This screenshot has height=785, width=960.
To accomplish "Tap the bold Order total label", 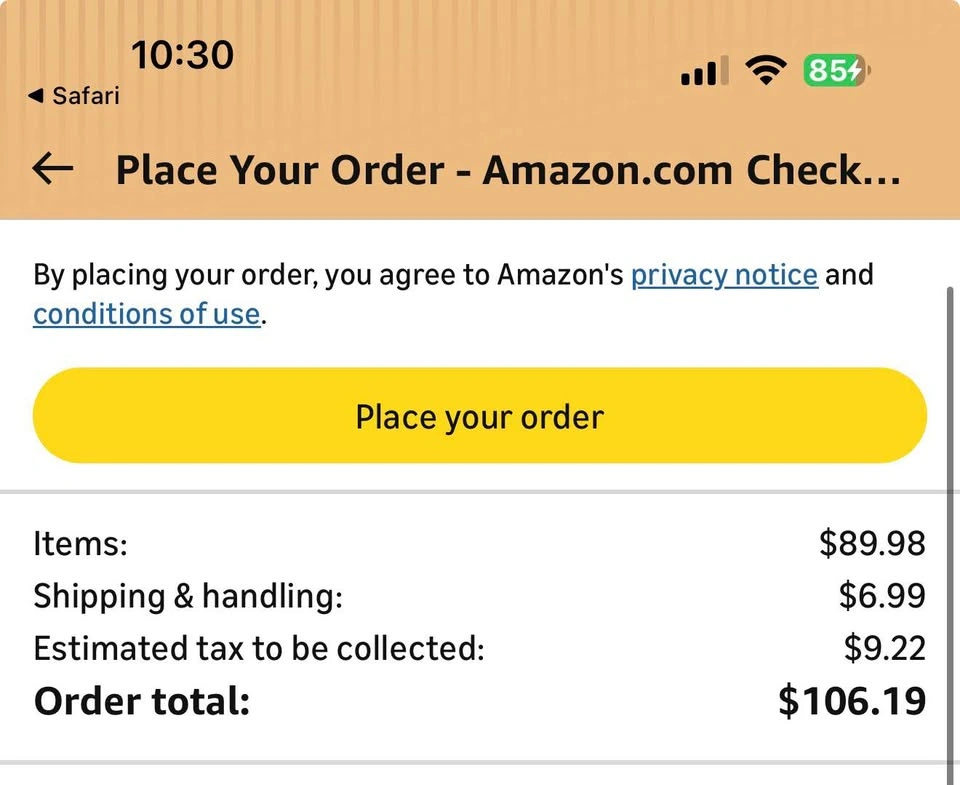I will coord(141,701).
